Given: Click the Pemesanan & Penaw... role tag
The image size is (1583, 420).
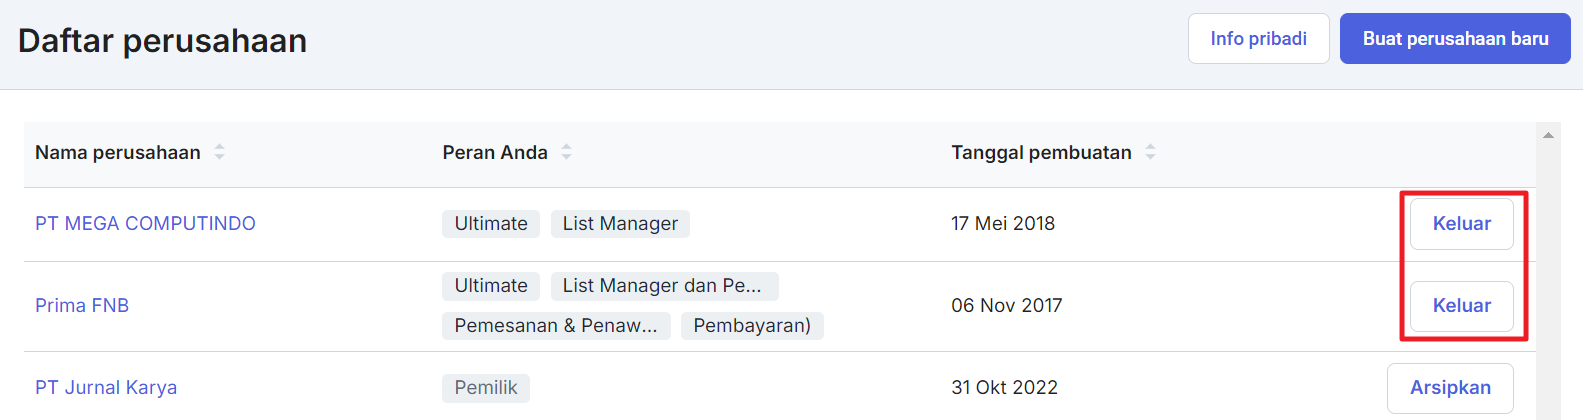Looking at the screenshot, I should (x=556, y=326).
